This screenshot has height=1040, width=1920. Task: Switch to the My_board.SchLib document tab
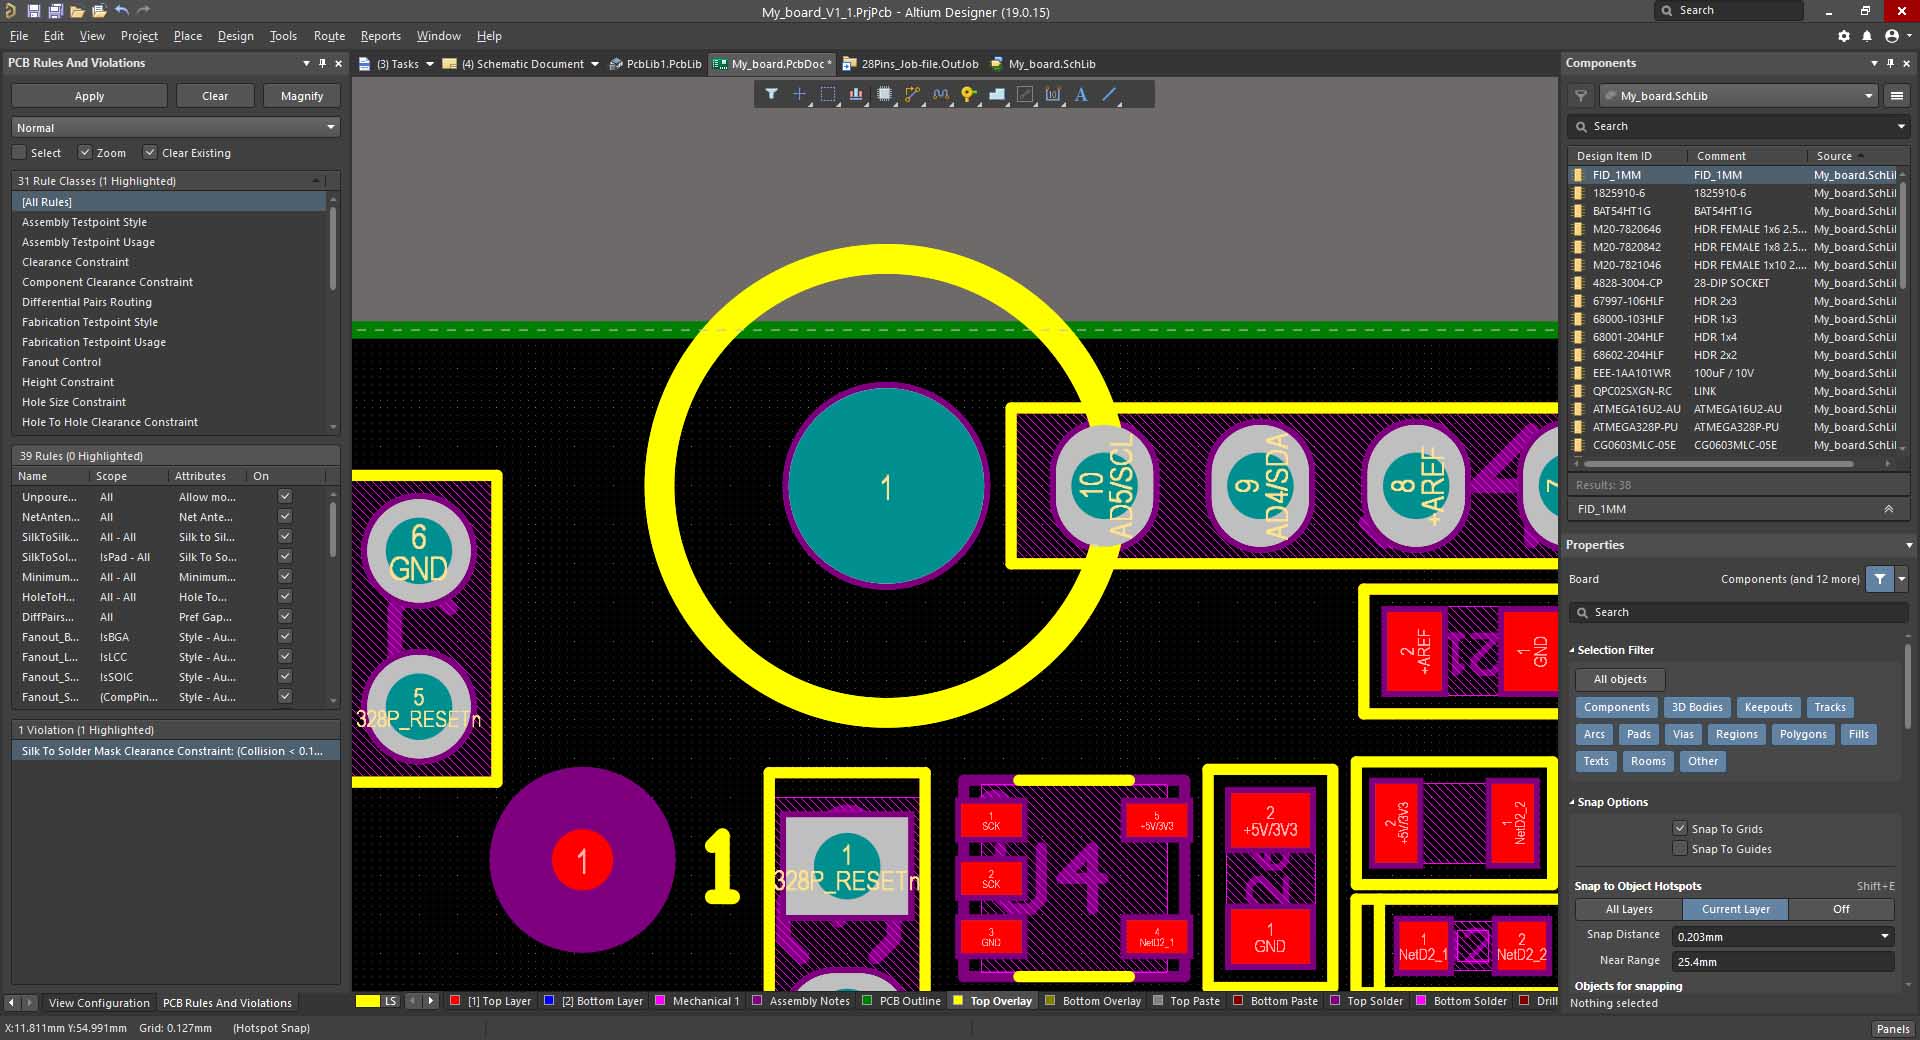pyautogui.click(x=1050, y=64)
